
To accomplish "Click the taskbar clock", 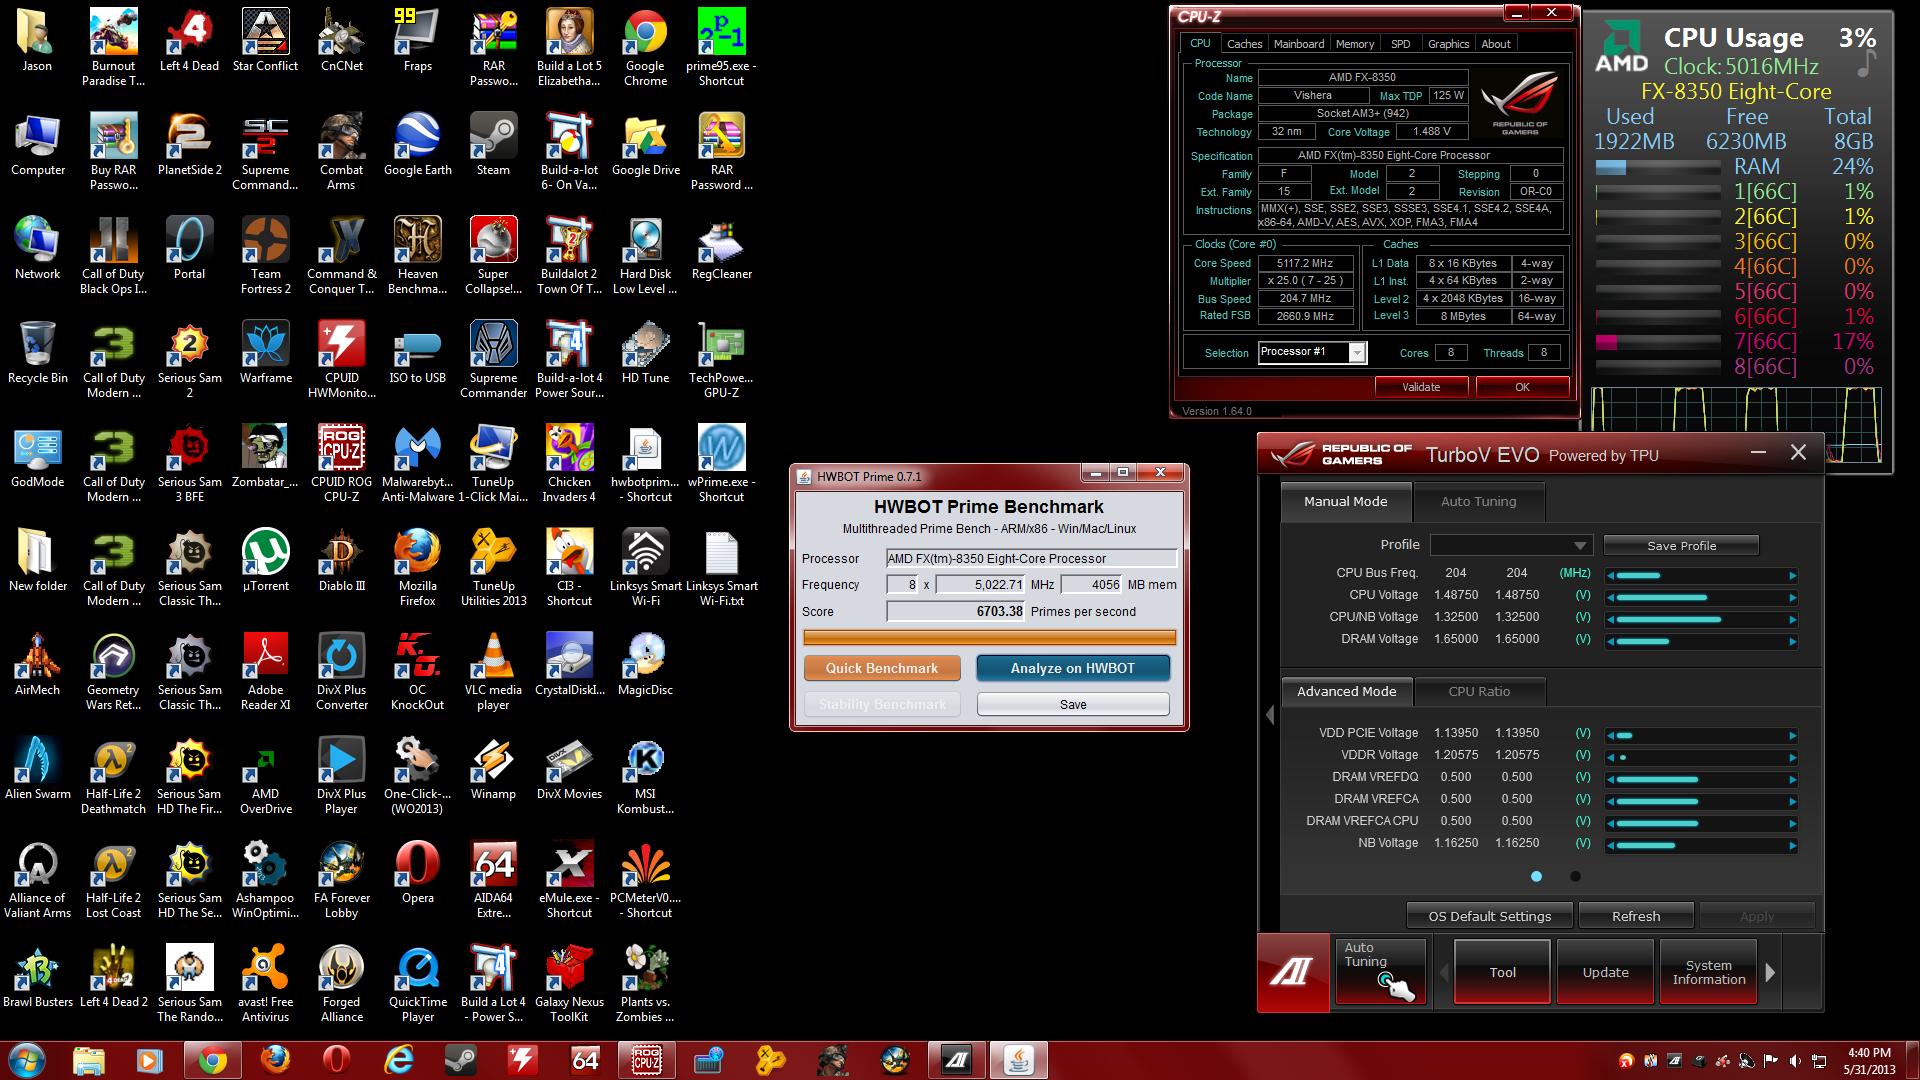I will (x=1869, y=1060).
